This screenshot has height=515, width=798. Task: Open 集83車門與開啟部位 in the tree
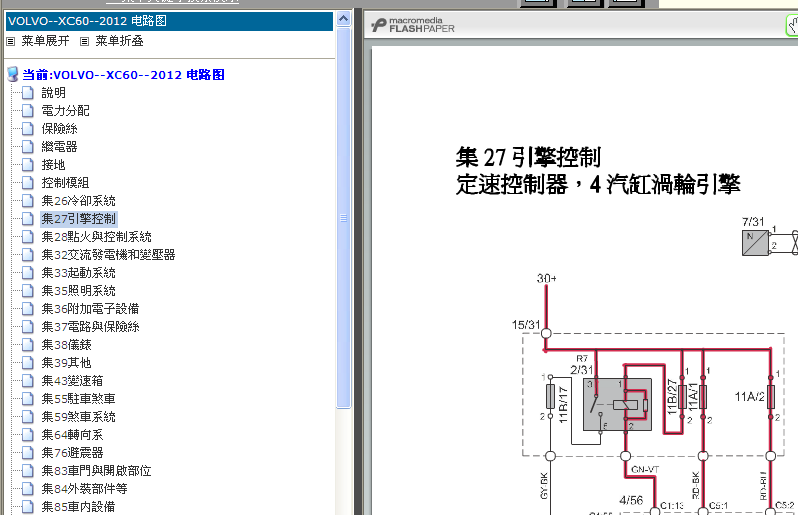96,471
